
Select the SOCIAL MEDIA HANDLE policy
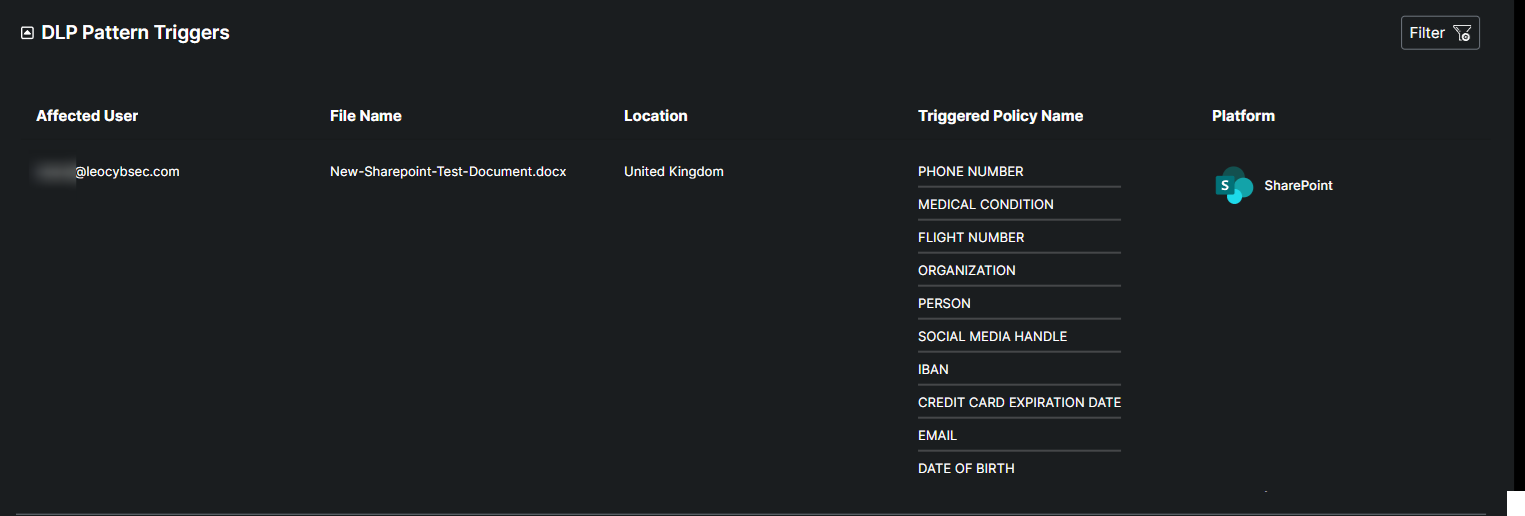tap(992, 337)
